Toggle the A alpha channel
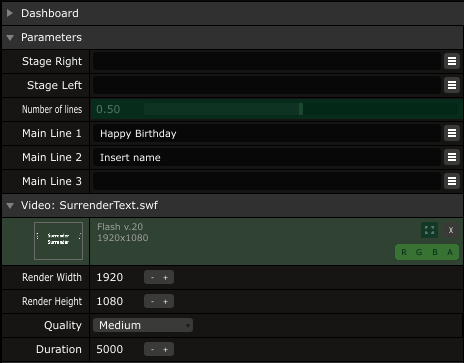464x363 pixels. [x=450, y=252]
